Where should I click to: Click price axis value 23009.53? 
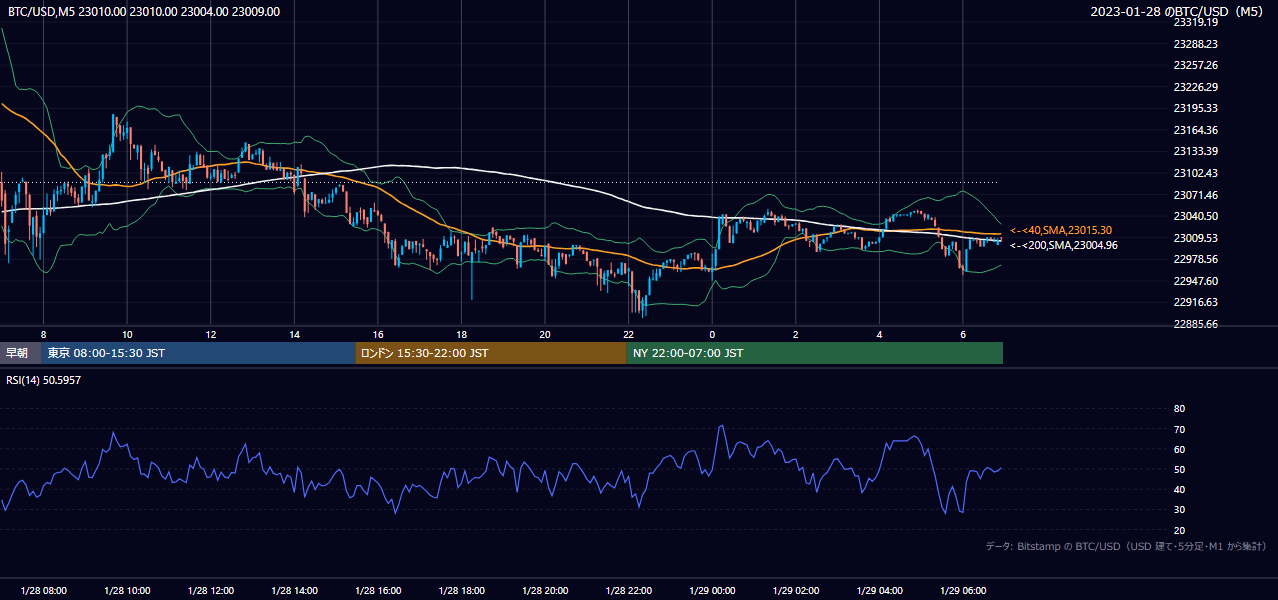[x=1196, y=238]
